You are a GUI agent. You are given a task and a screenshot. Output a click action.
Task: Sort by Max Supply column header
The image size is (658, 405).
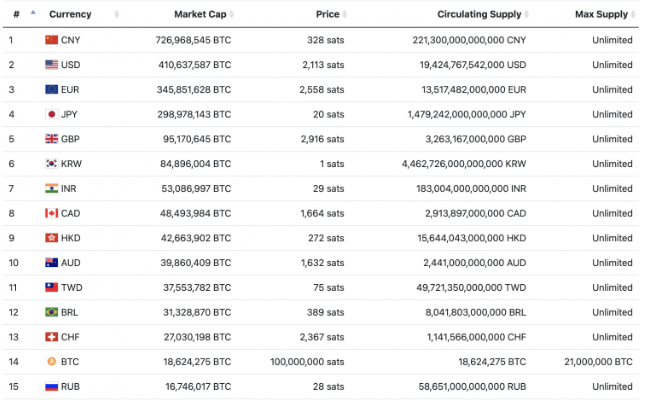tap(603, 15)
